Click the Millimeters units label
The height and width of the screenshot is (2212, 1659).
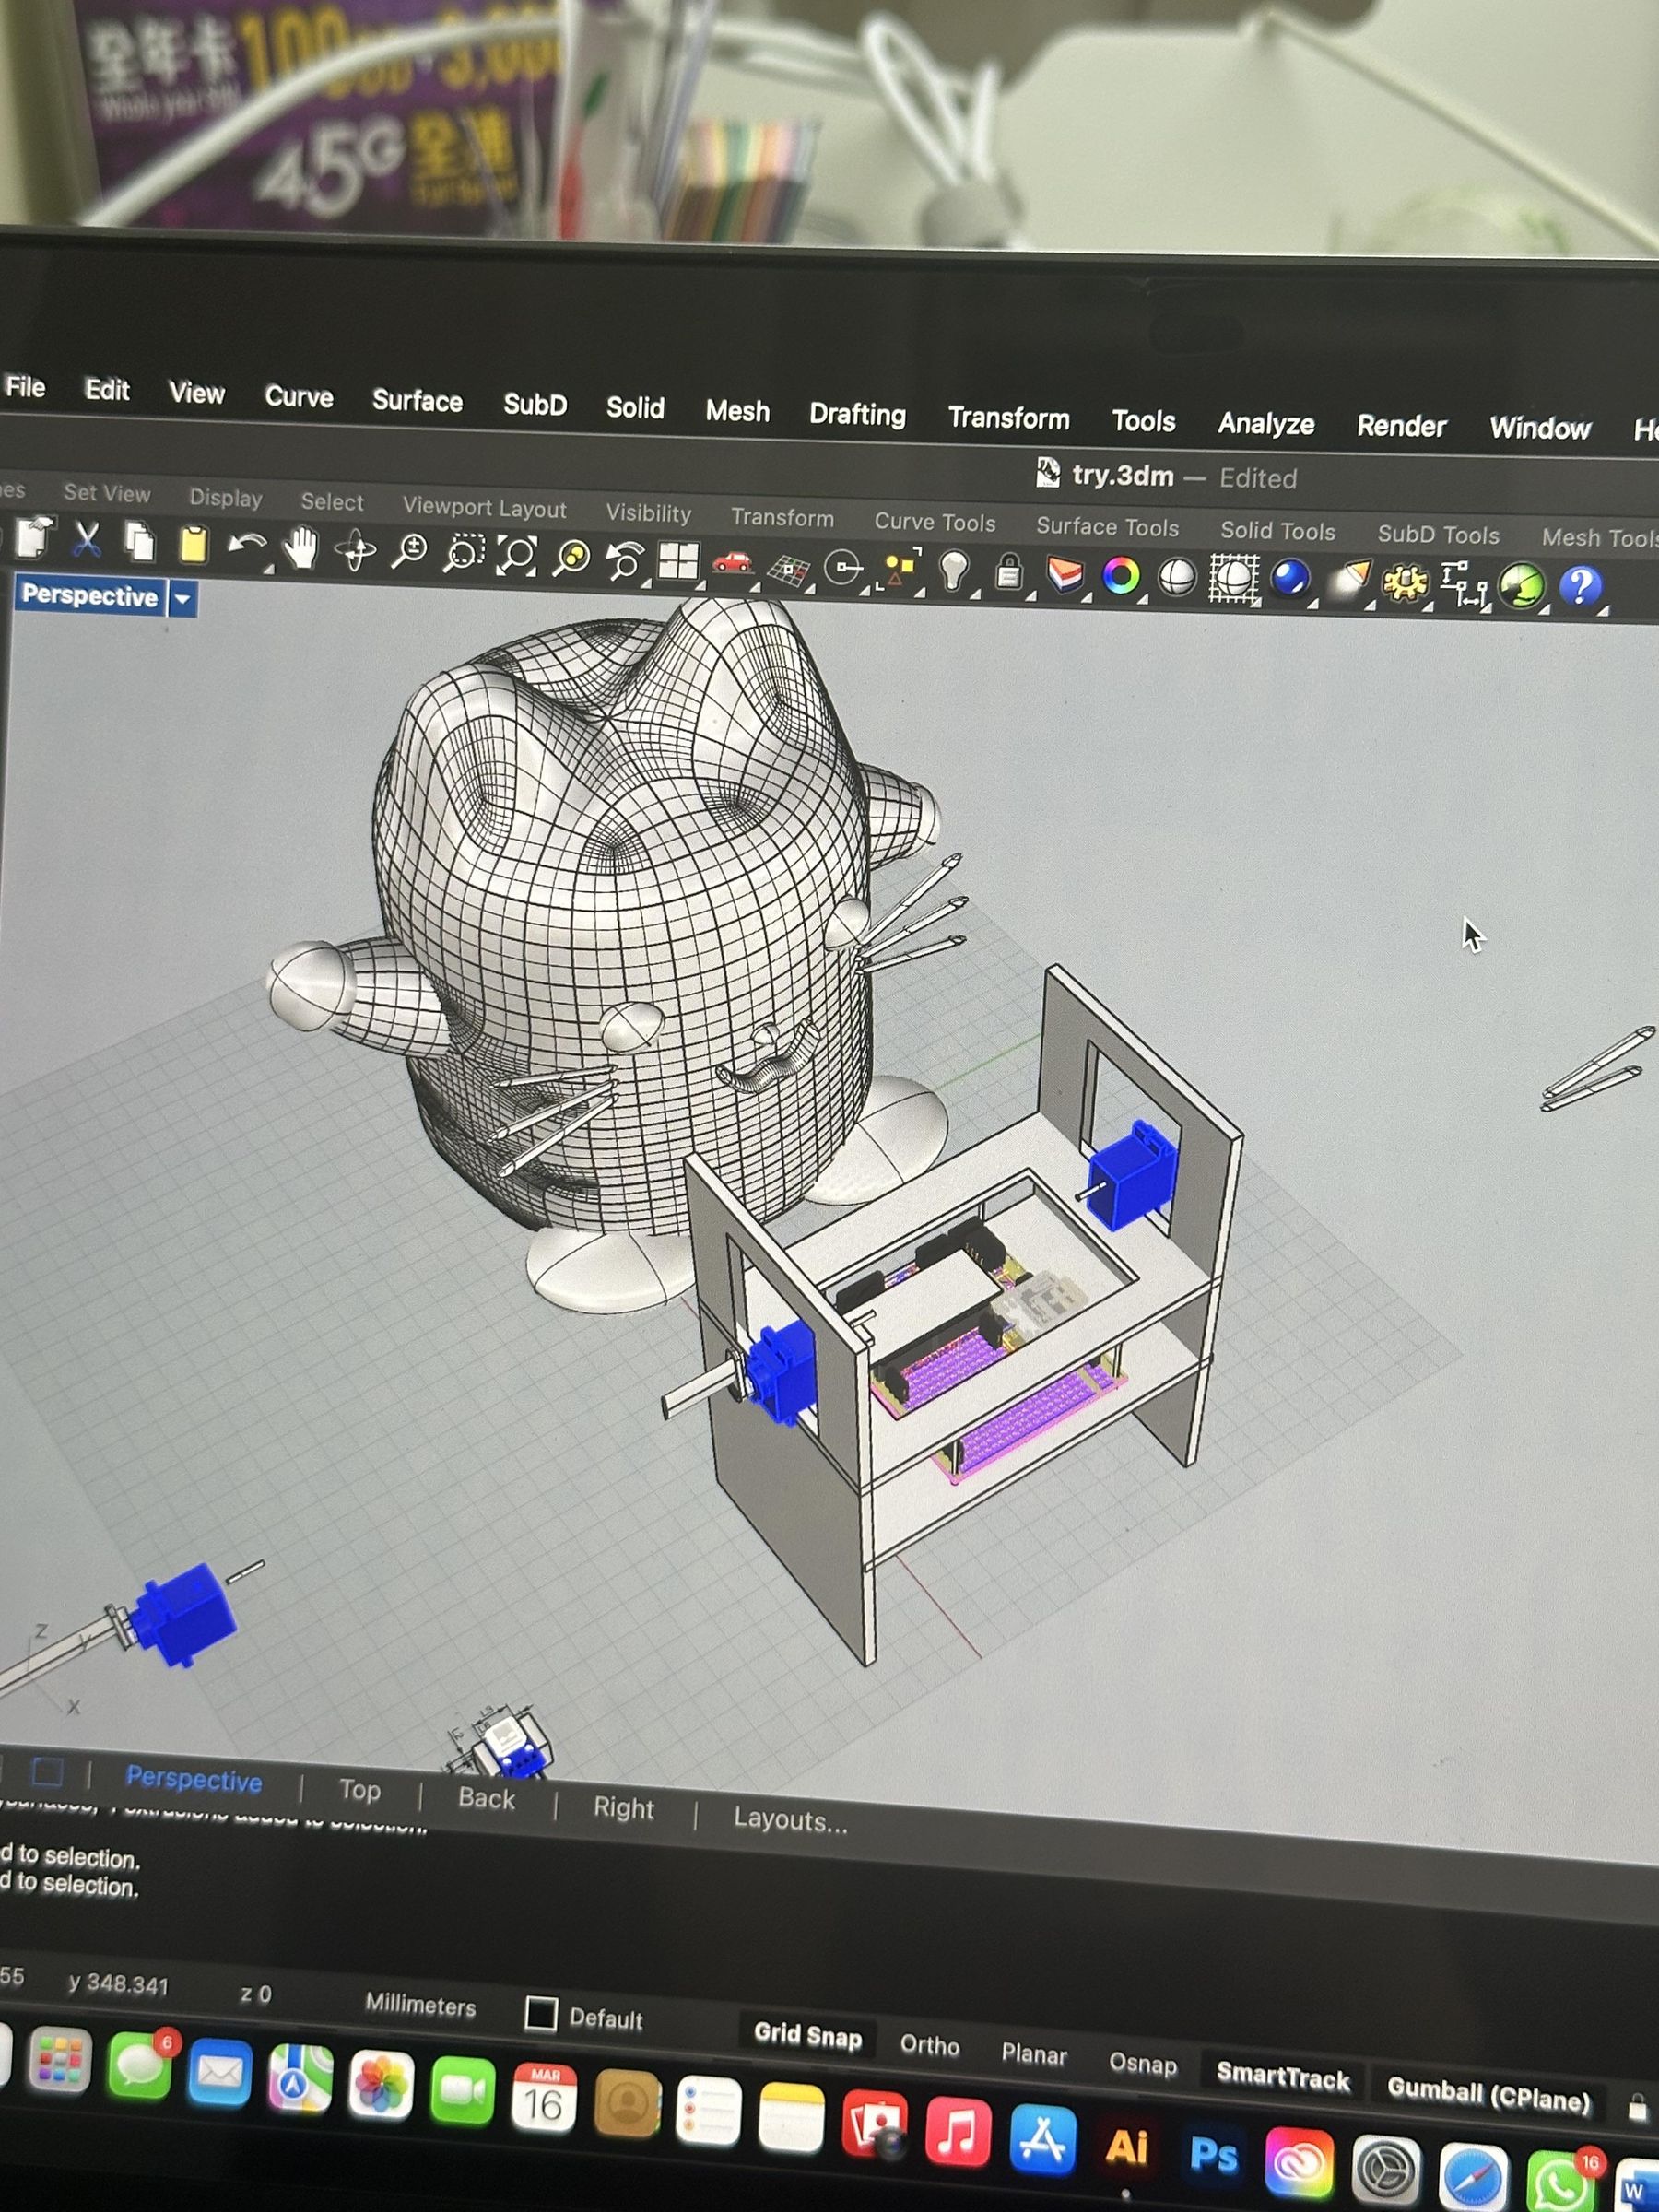pyautogui.click(x=420, y=2004)
